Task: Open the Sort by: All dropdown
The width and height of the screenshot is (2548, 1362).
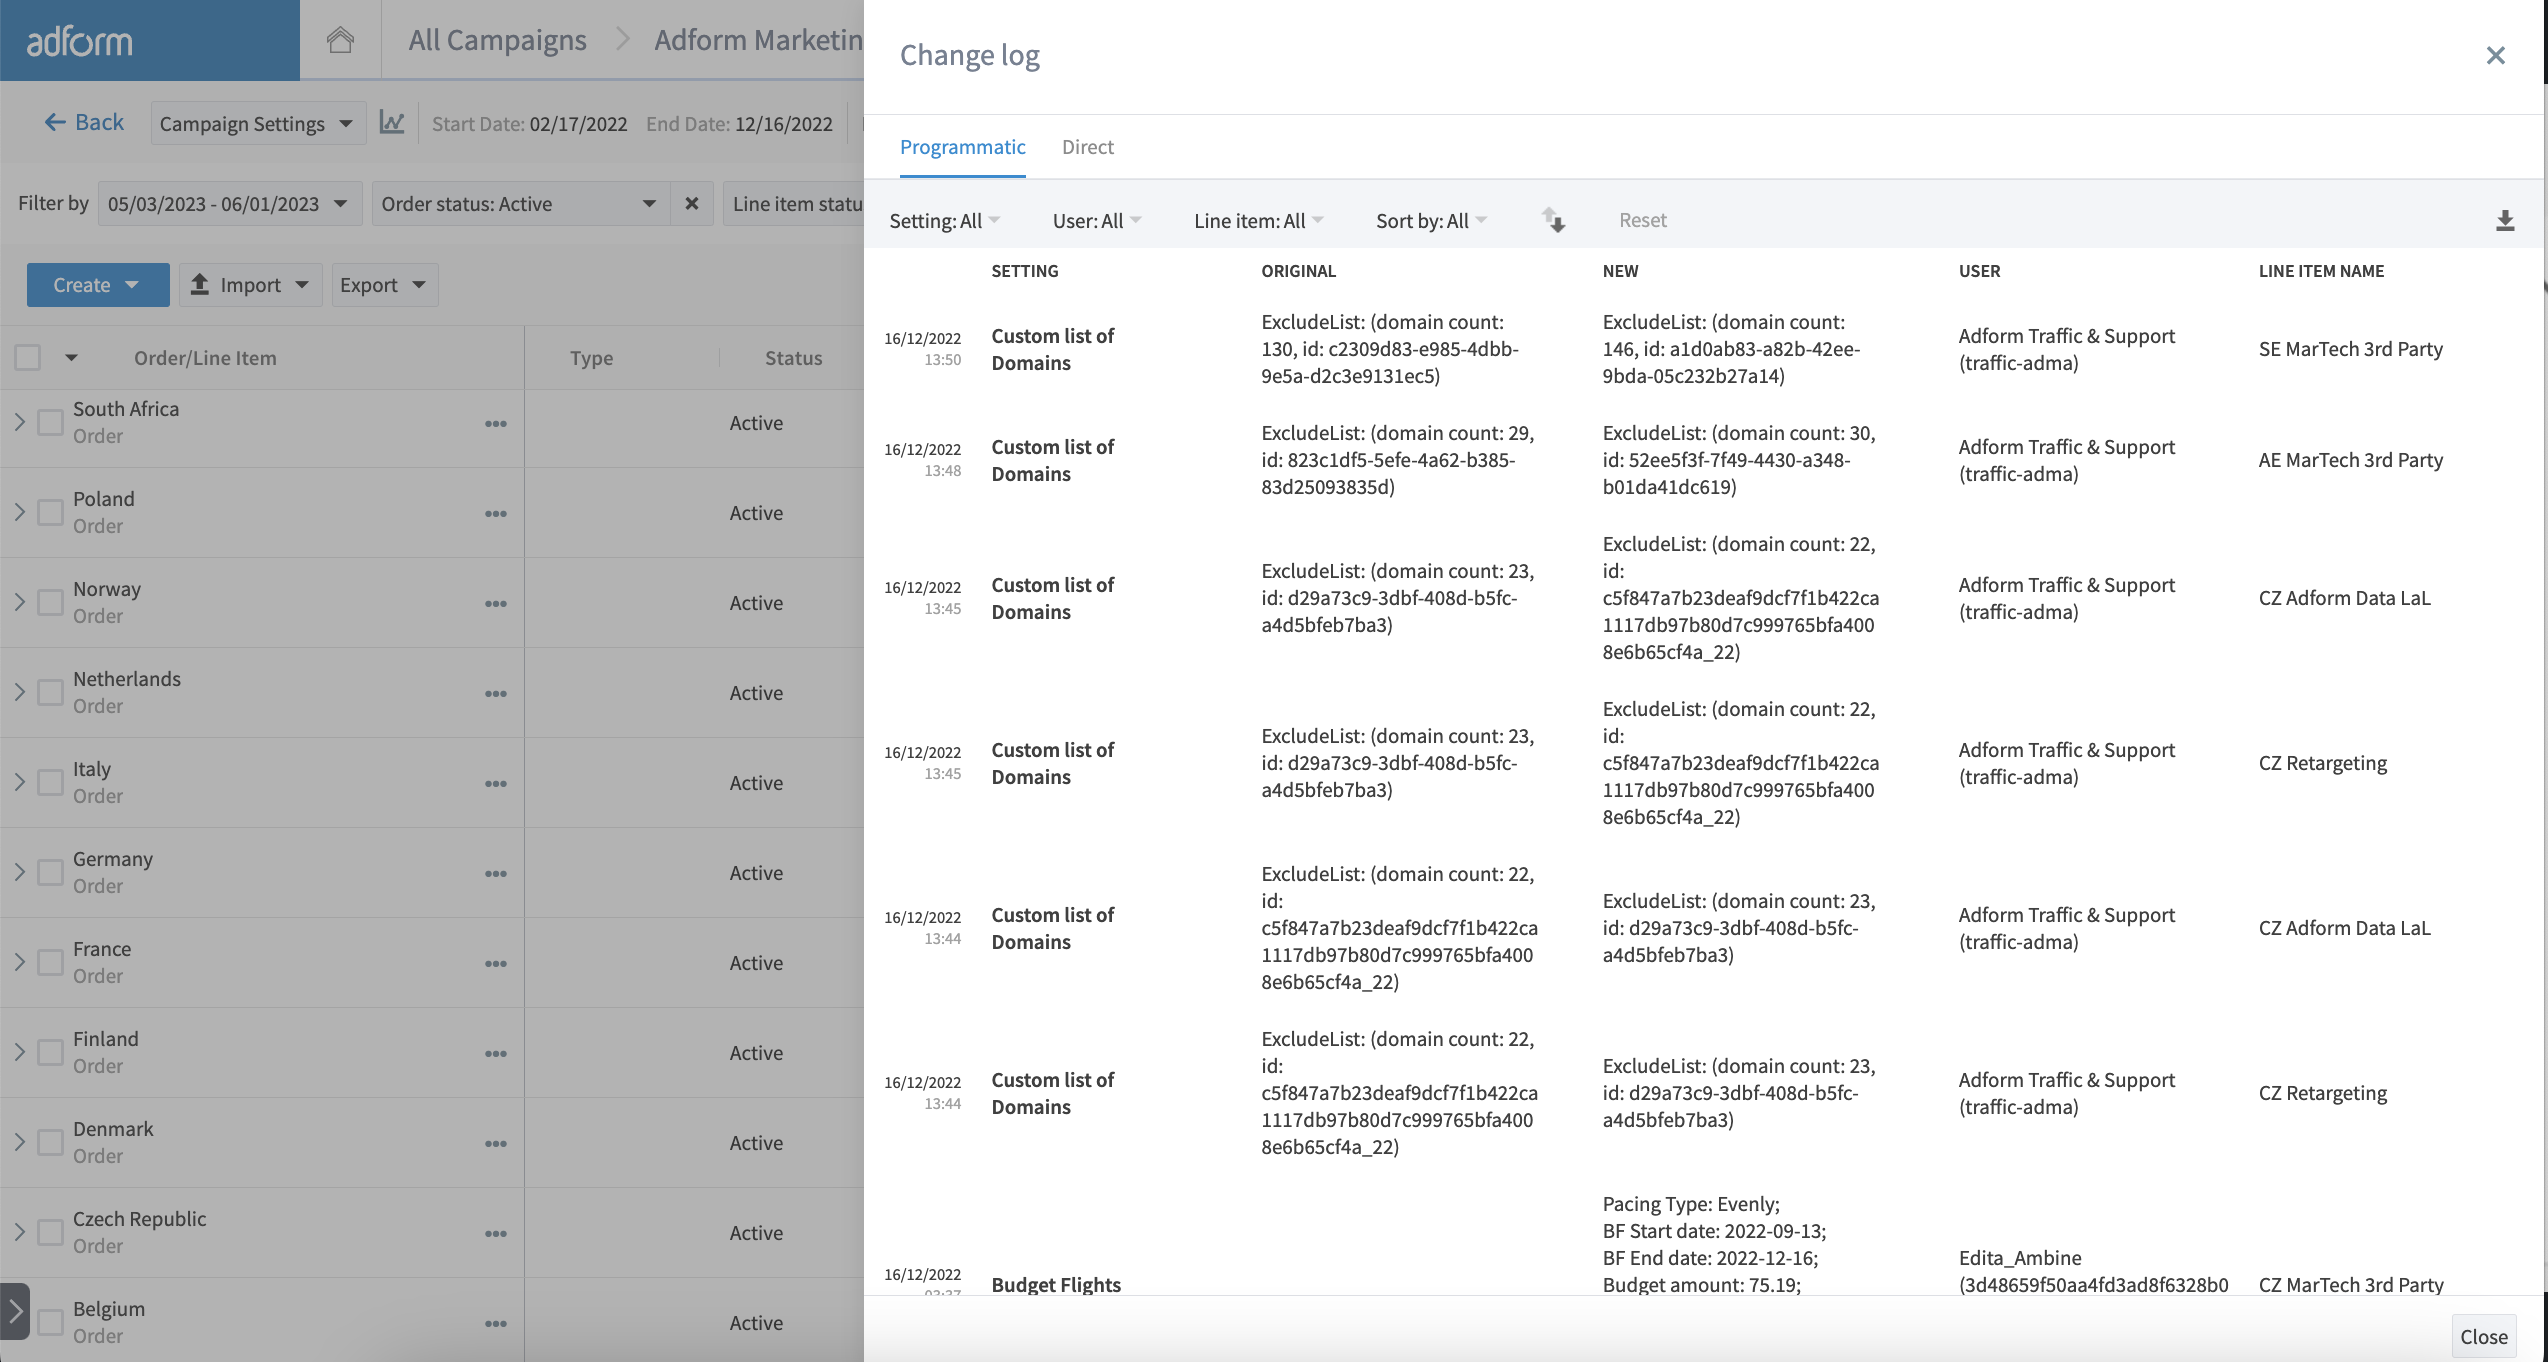Action: coord(1431,220)
